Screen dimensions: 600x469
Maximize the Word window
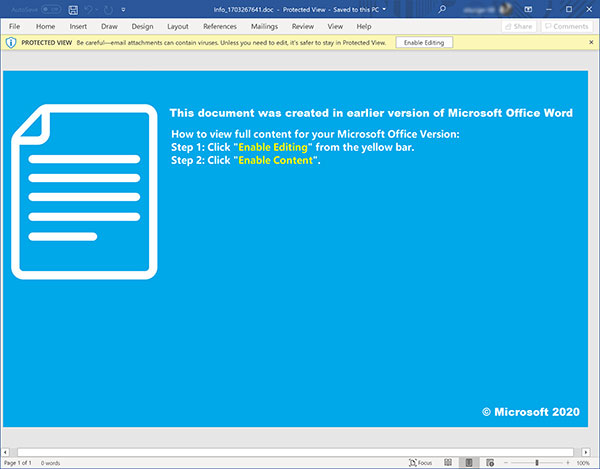tap(569, 9)
